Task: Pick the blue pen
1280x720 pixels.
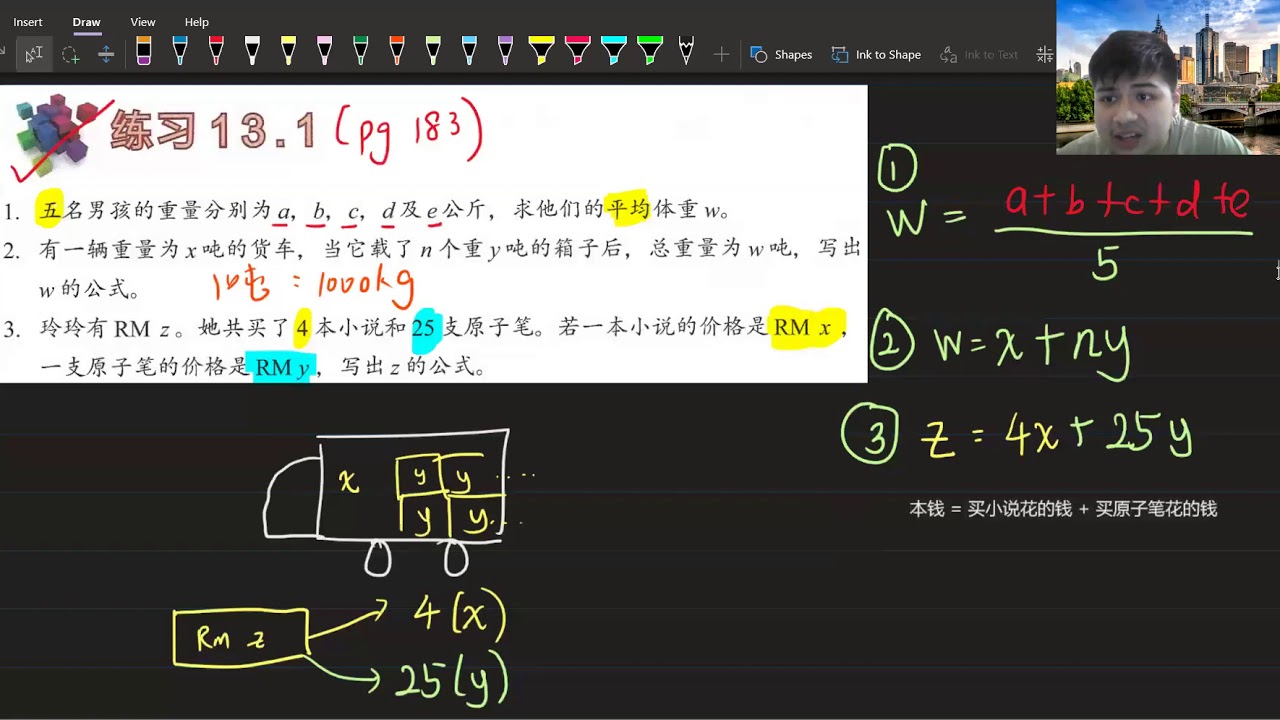Action: tap(180, 51)
